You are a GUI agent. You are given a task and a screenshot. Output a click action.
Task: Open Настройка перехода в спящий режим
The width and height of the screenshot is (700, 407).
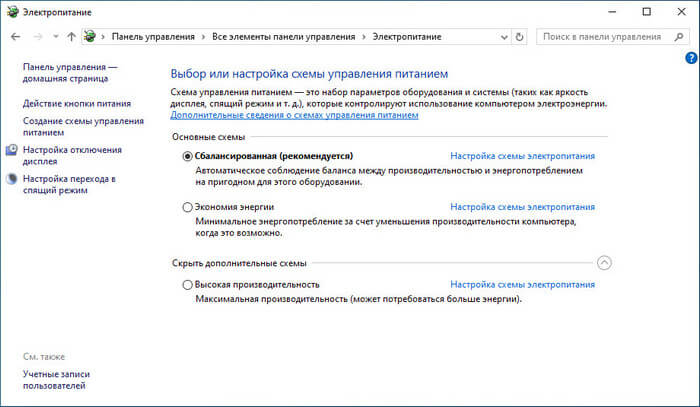(x=69, y=184)
